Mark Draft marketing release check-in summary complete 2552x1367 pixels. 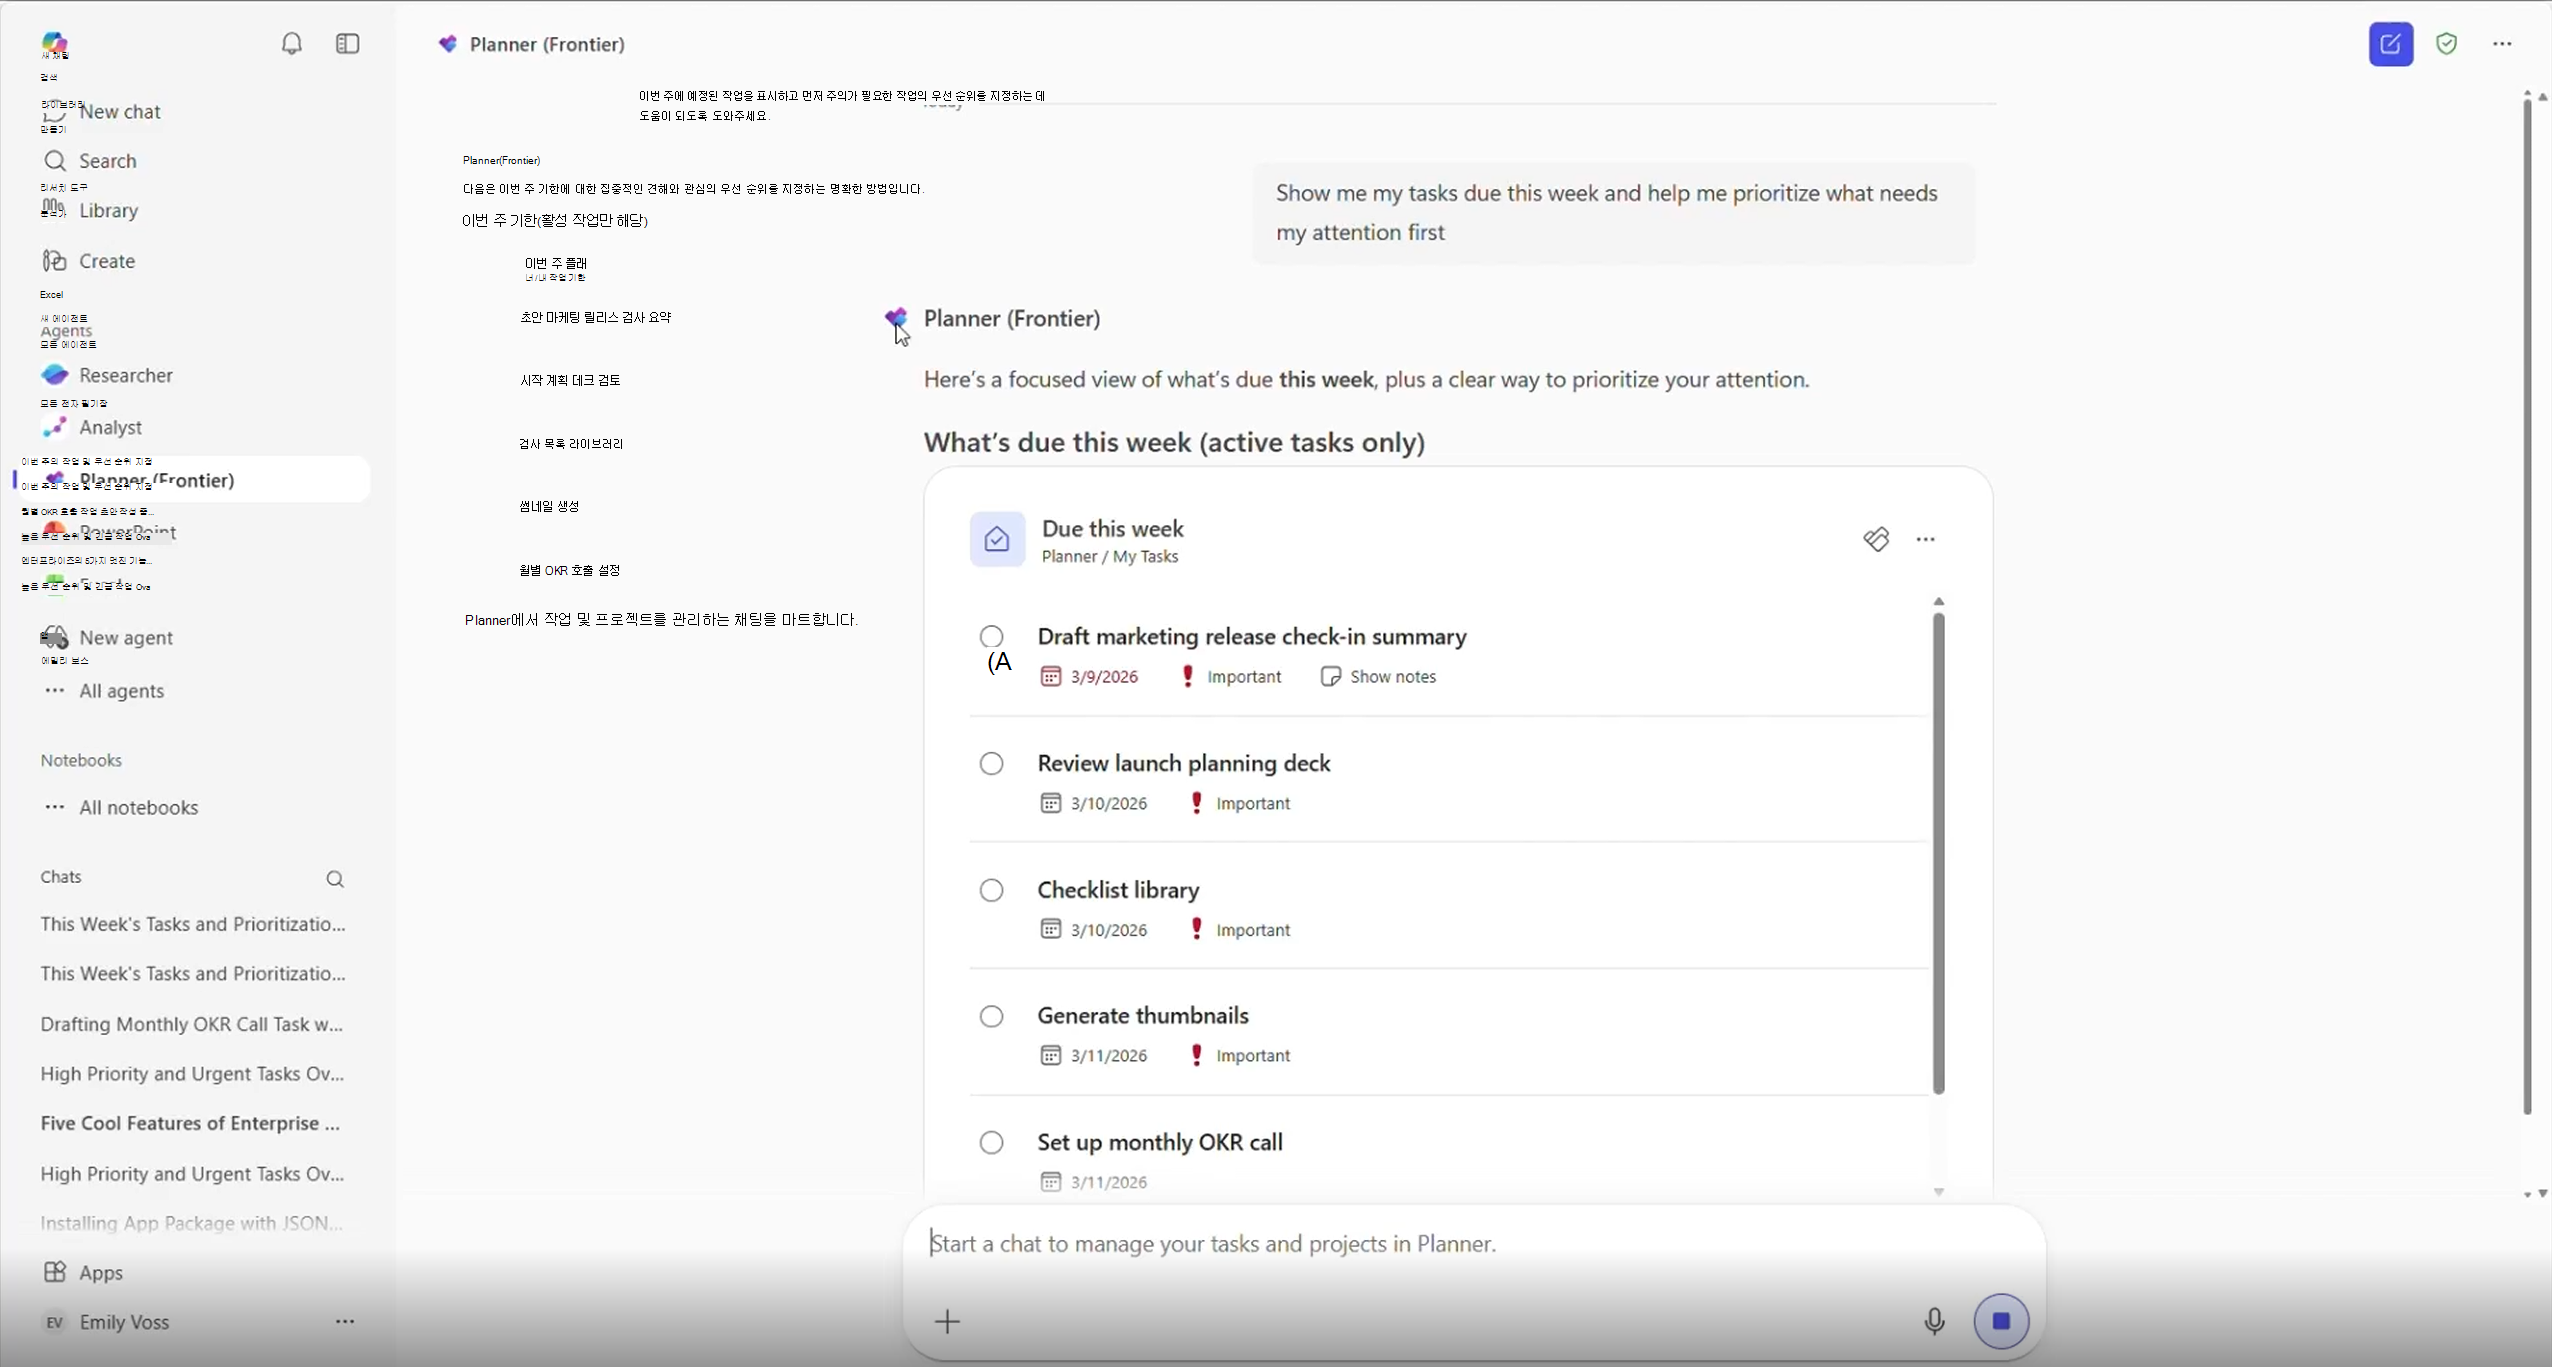(x=991, y=637)
